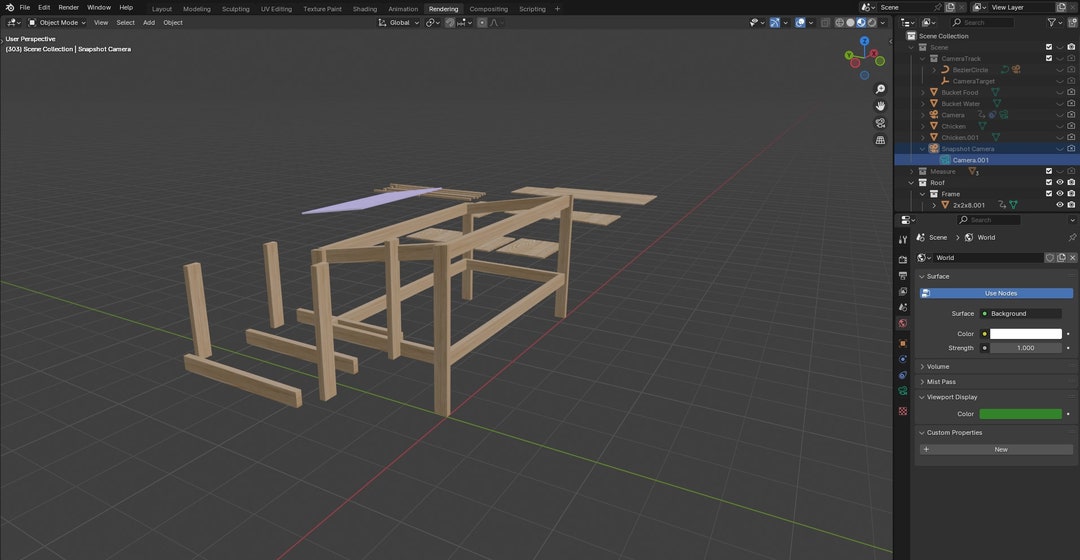Hide 2x2x8.001 object with eye icon
The image size is (1080, 560).
point(1060,205)
